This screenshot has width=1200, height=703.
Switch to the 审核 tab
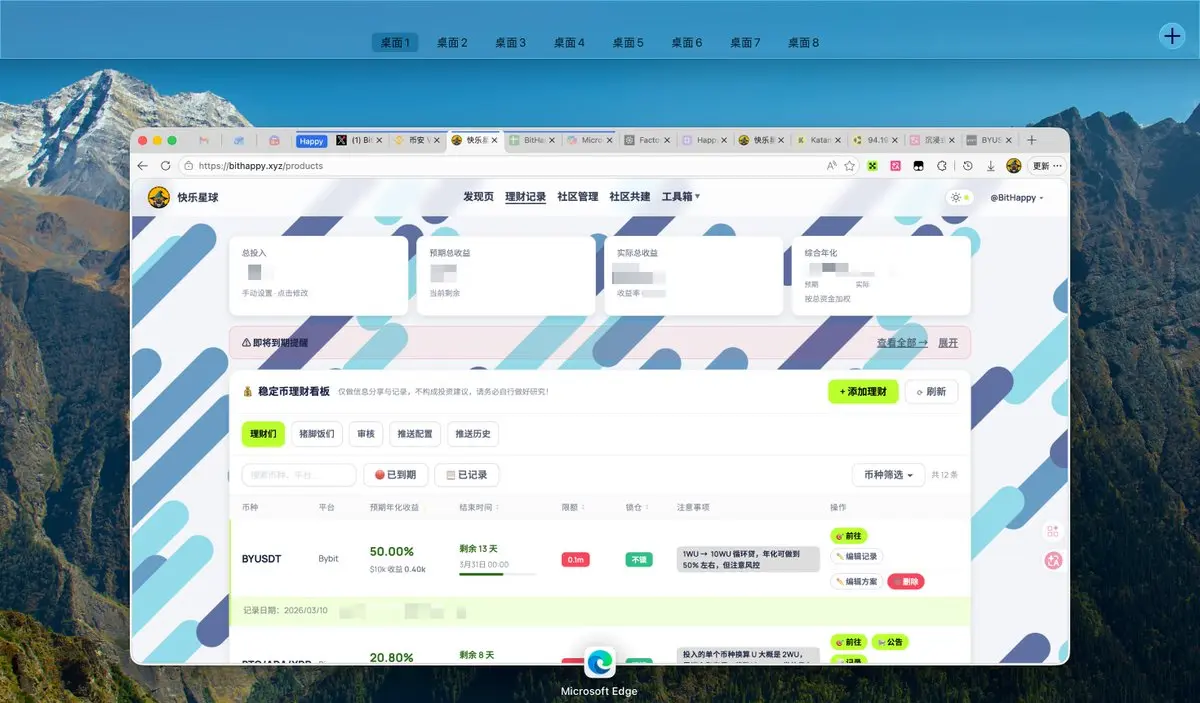coord(366,434)
